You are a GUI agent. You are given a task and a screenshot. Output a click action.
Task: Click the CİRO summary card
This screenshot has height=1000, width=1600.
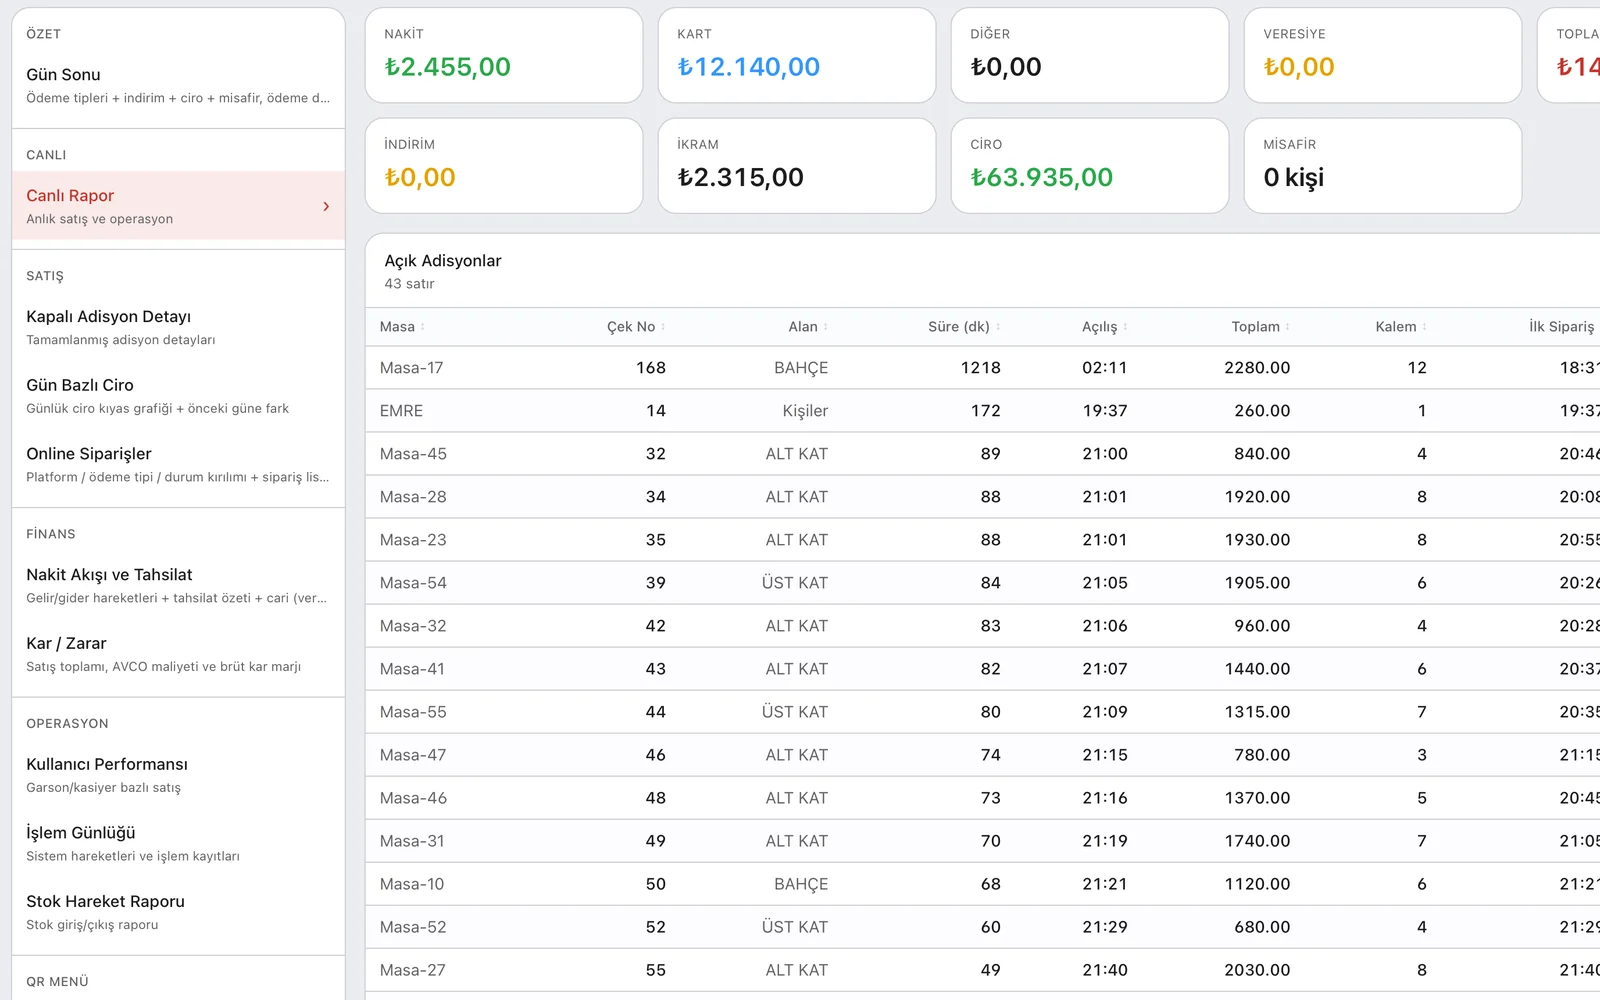(1090, 166)
